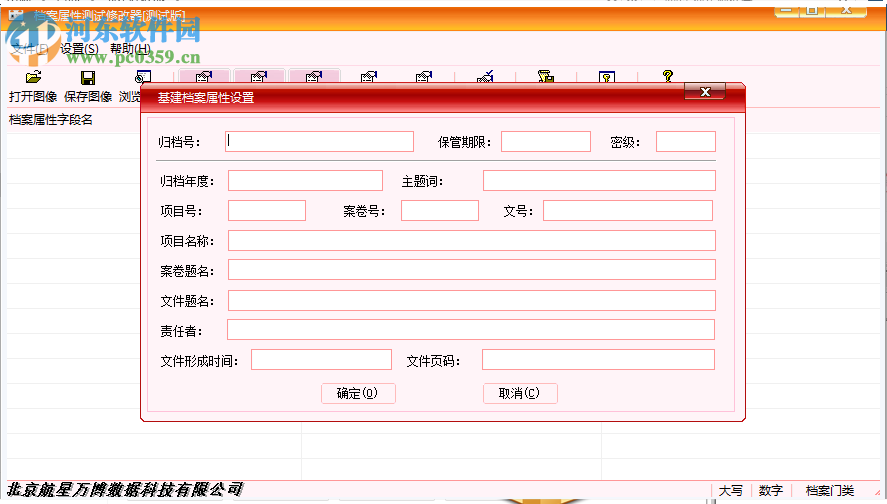Focus the 归档号 input field

319,141
